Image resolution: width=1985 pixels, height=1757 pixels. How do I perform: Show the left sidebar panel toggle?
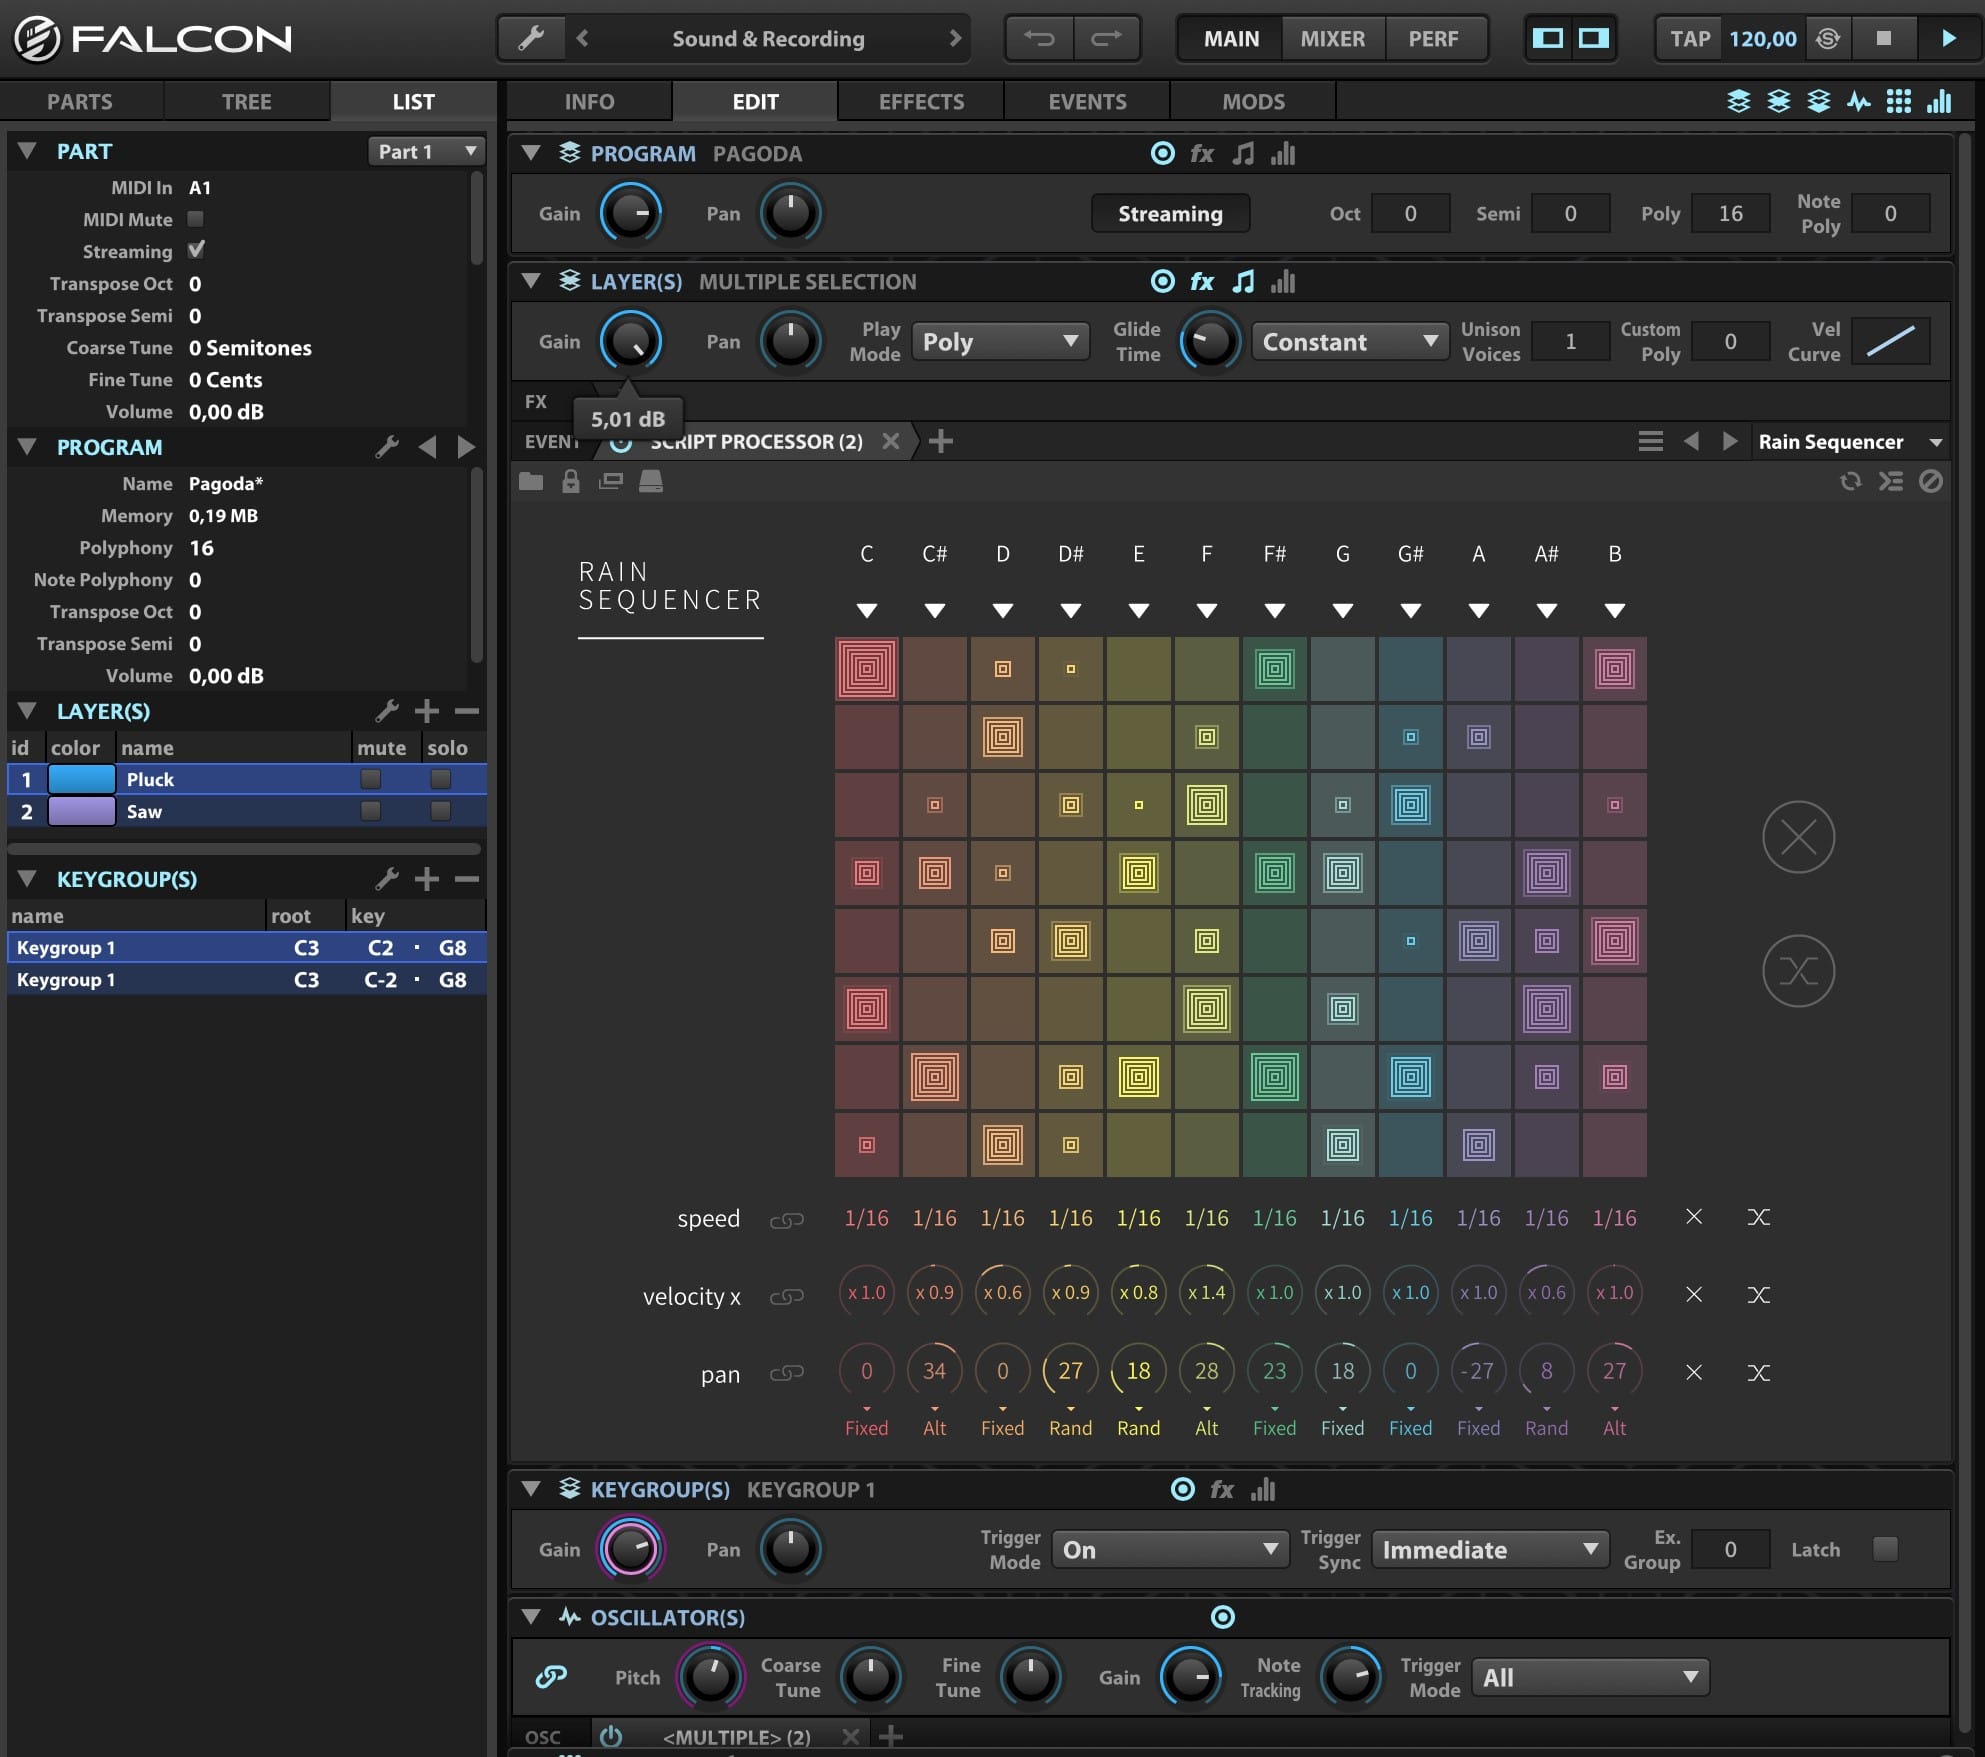click(x=1548, y=39)
